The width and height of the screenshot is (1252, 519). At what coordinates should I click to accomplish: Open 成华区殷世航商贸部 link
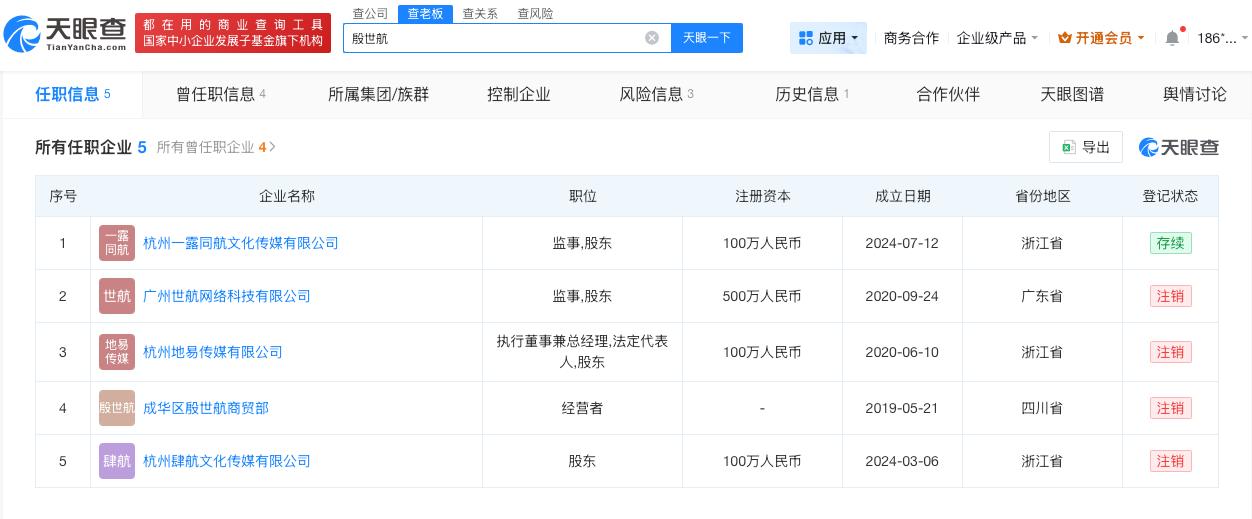(x=206, y=408)
